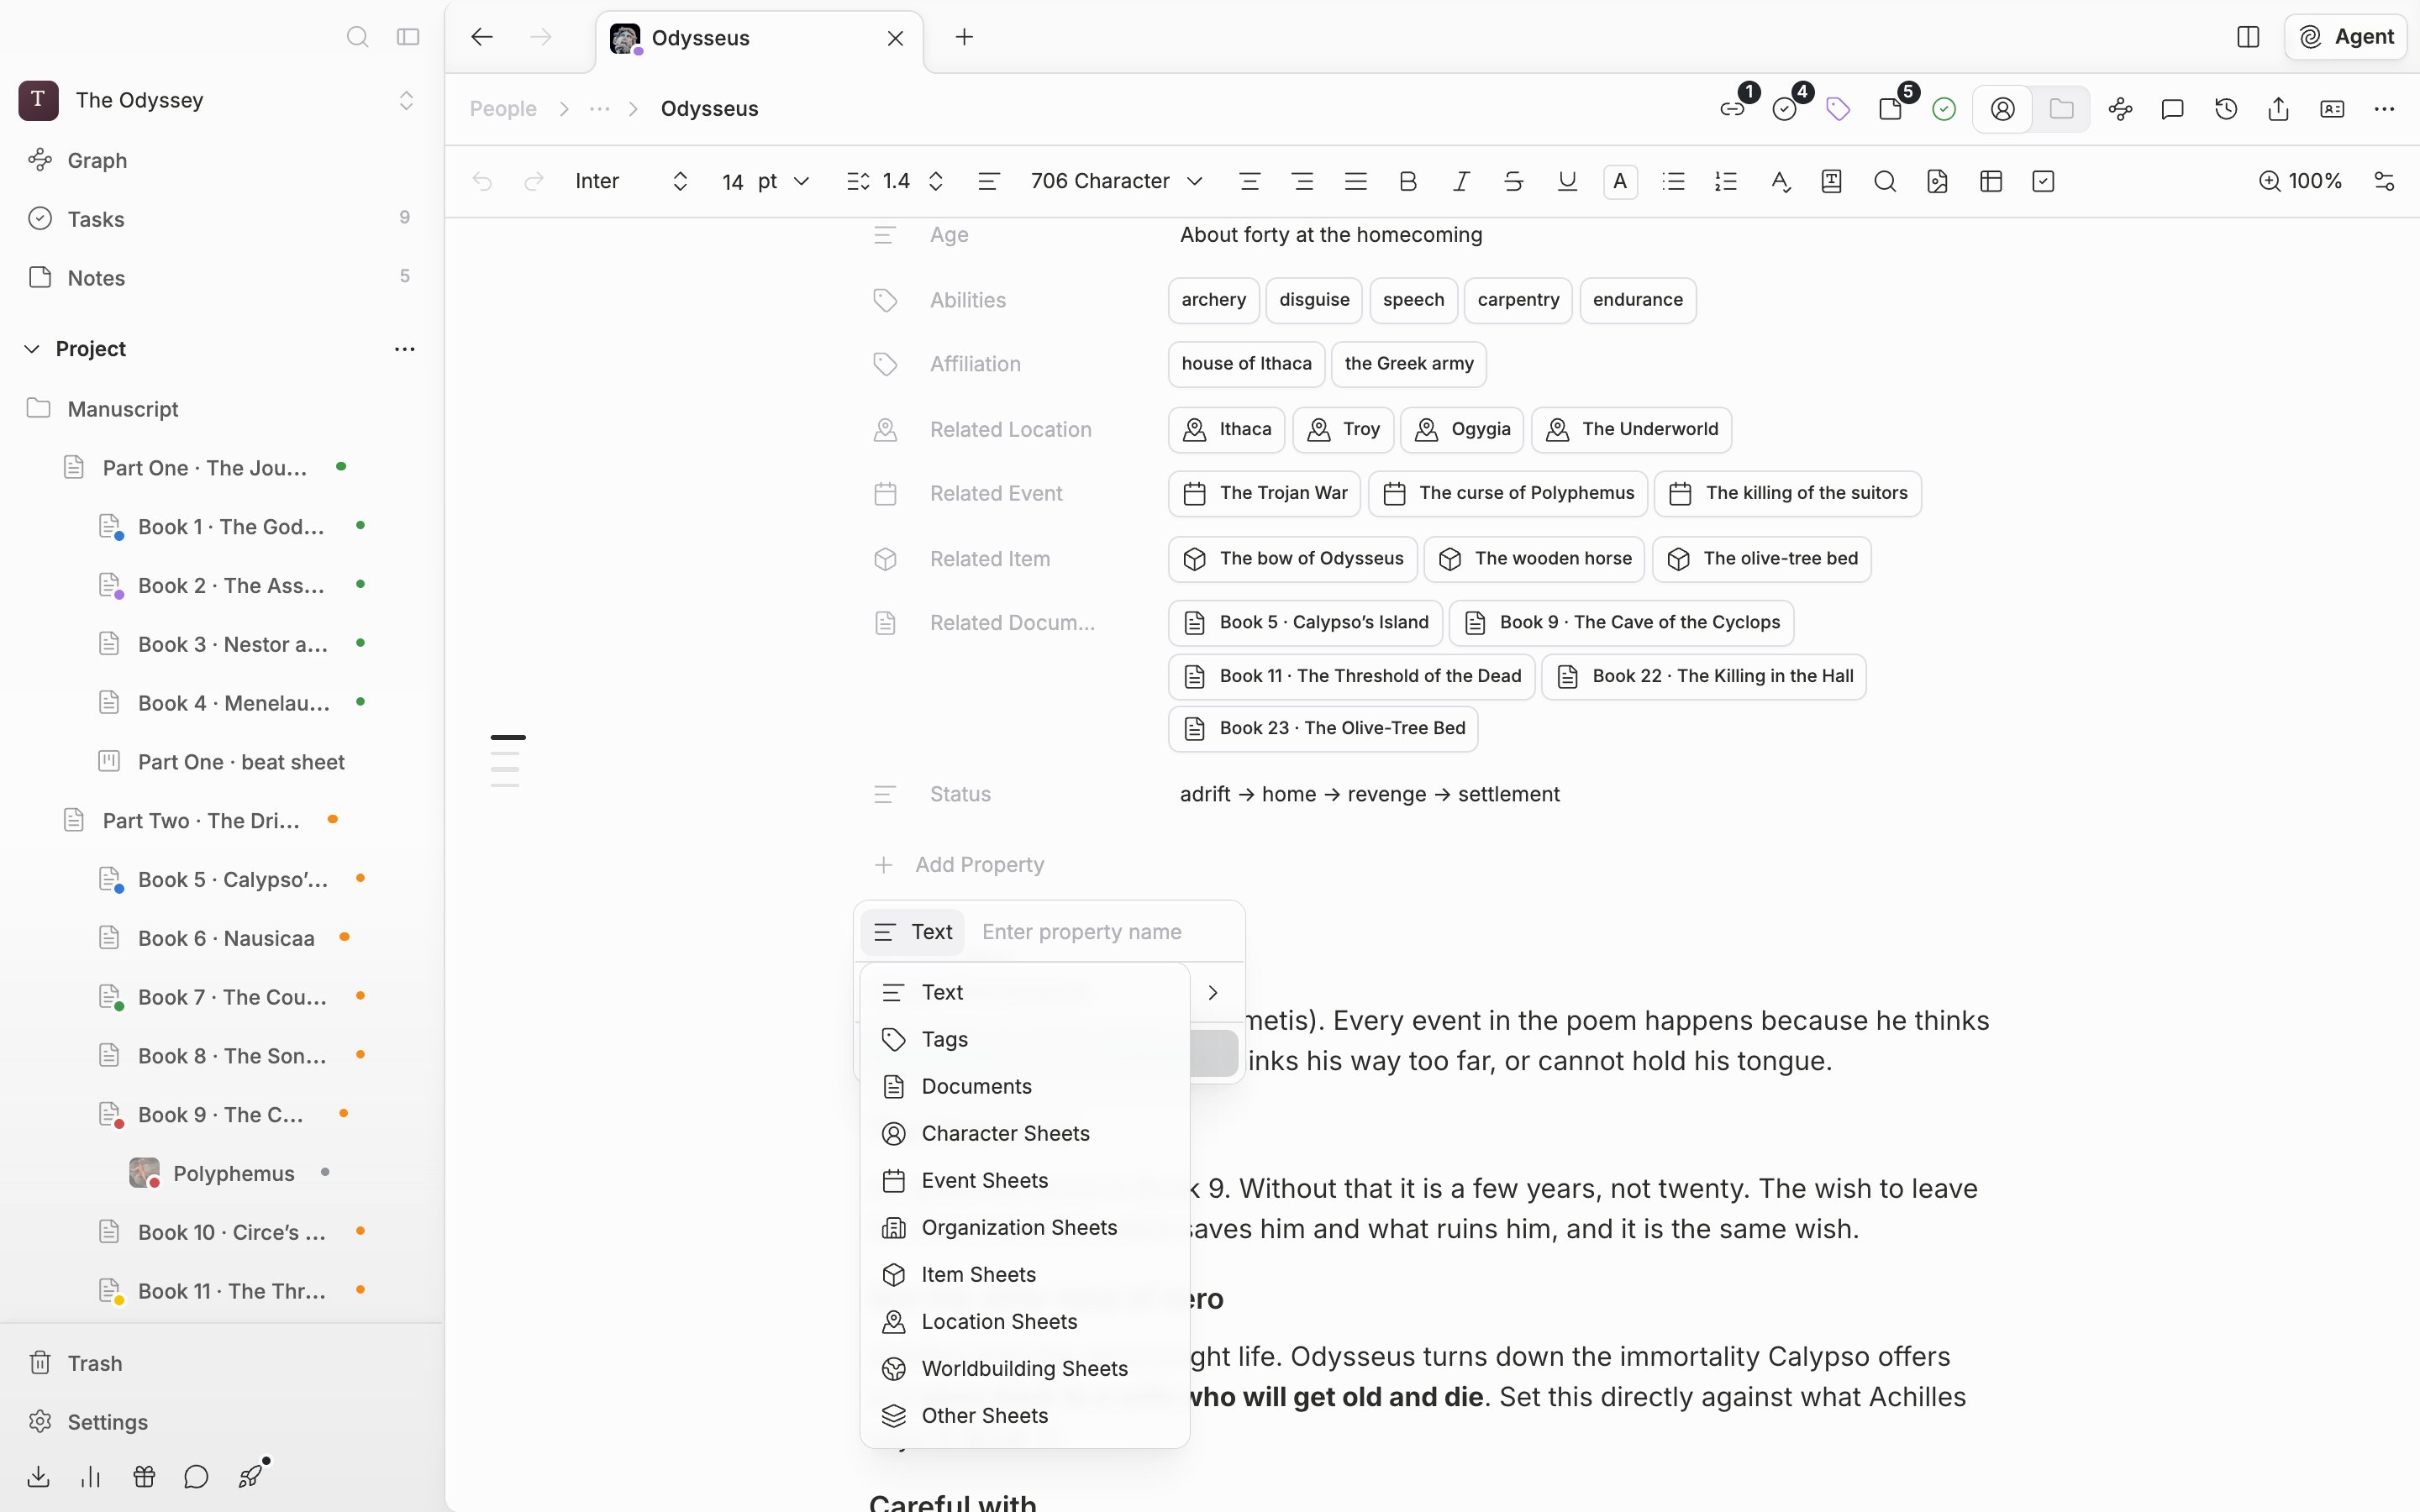
Task: Open the Agent panel
Action: pos(2346,37)
